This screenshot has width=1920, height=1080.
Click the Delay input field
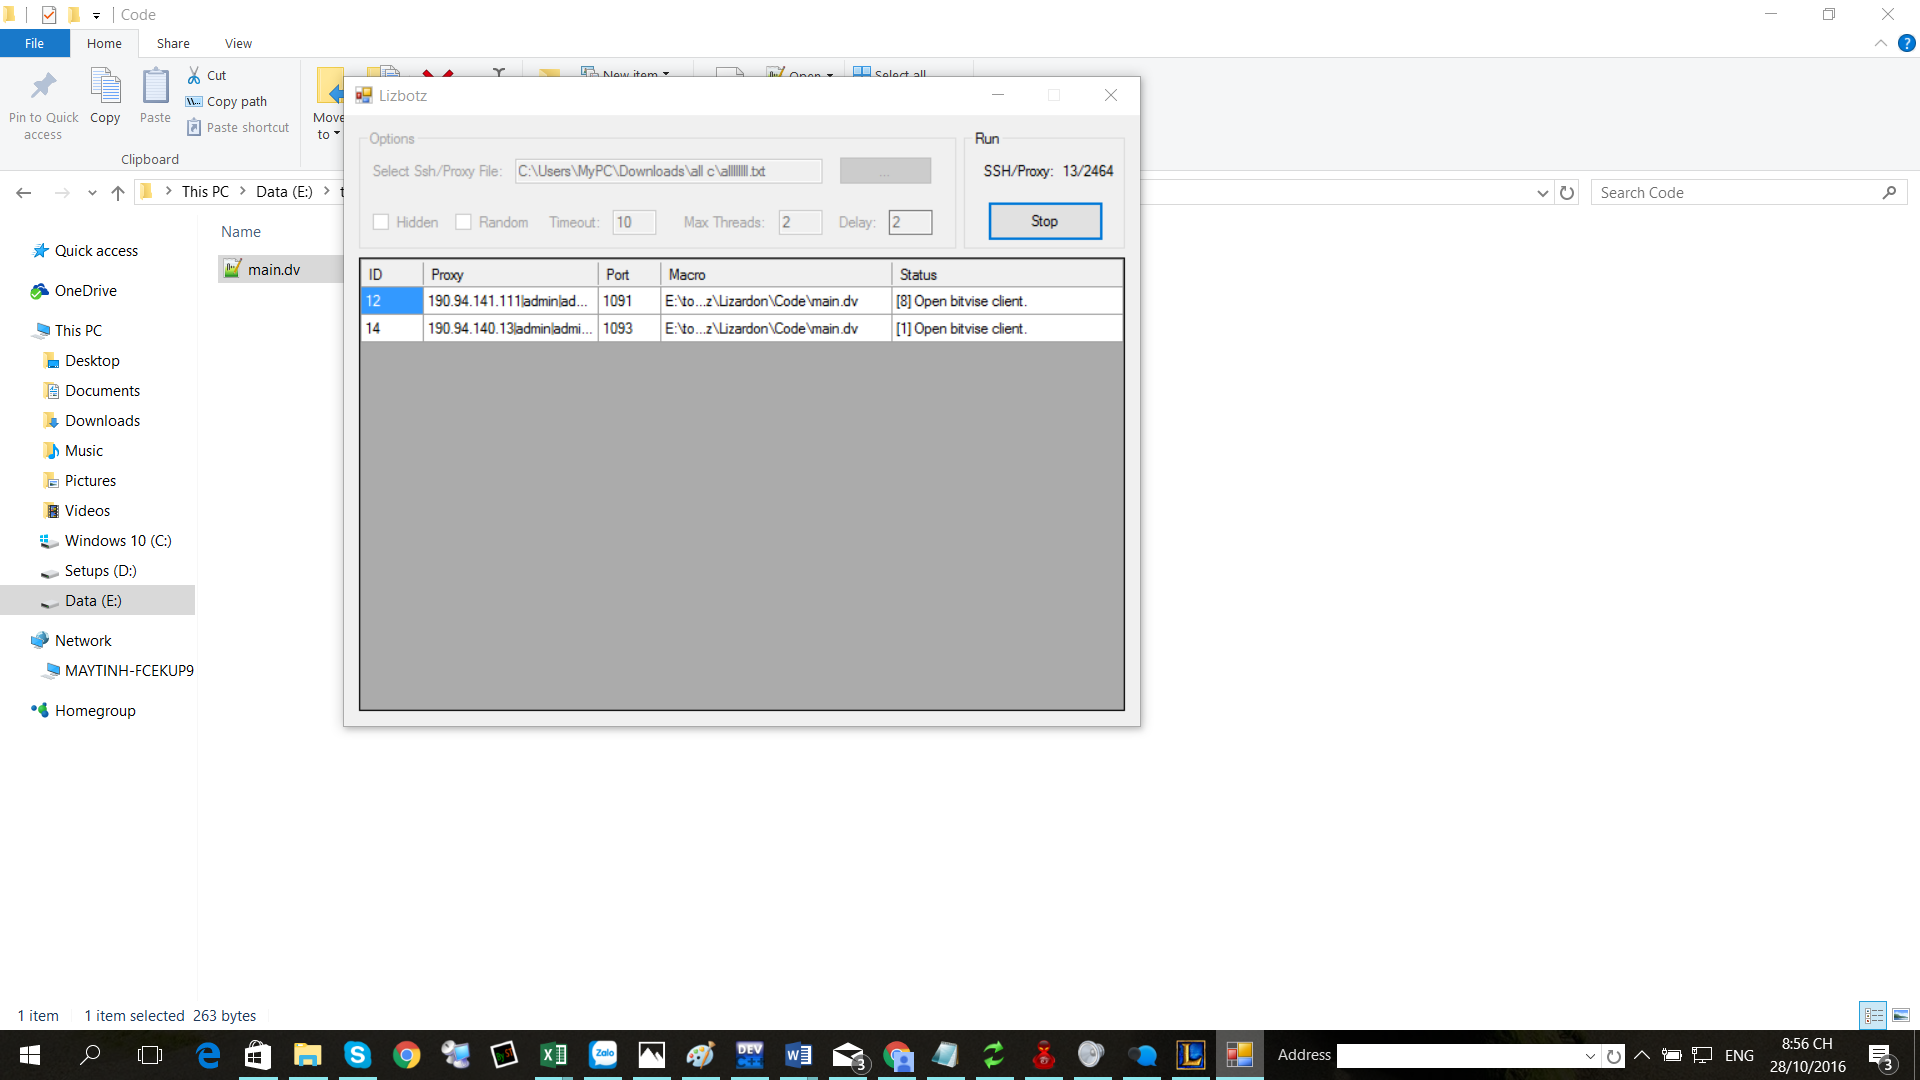910,222
